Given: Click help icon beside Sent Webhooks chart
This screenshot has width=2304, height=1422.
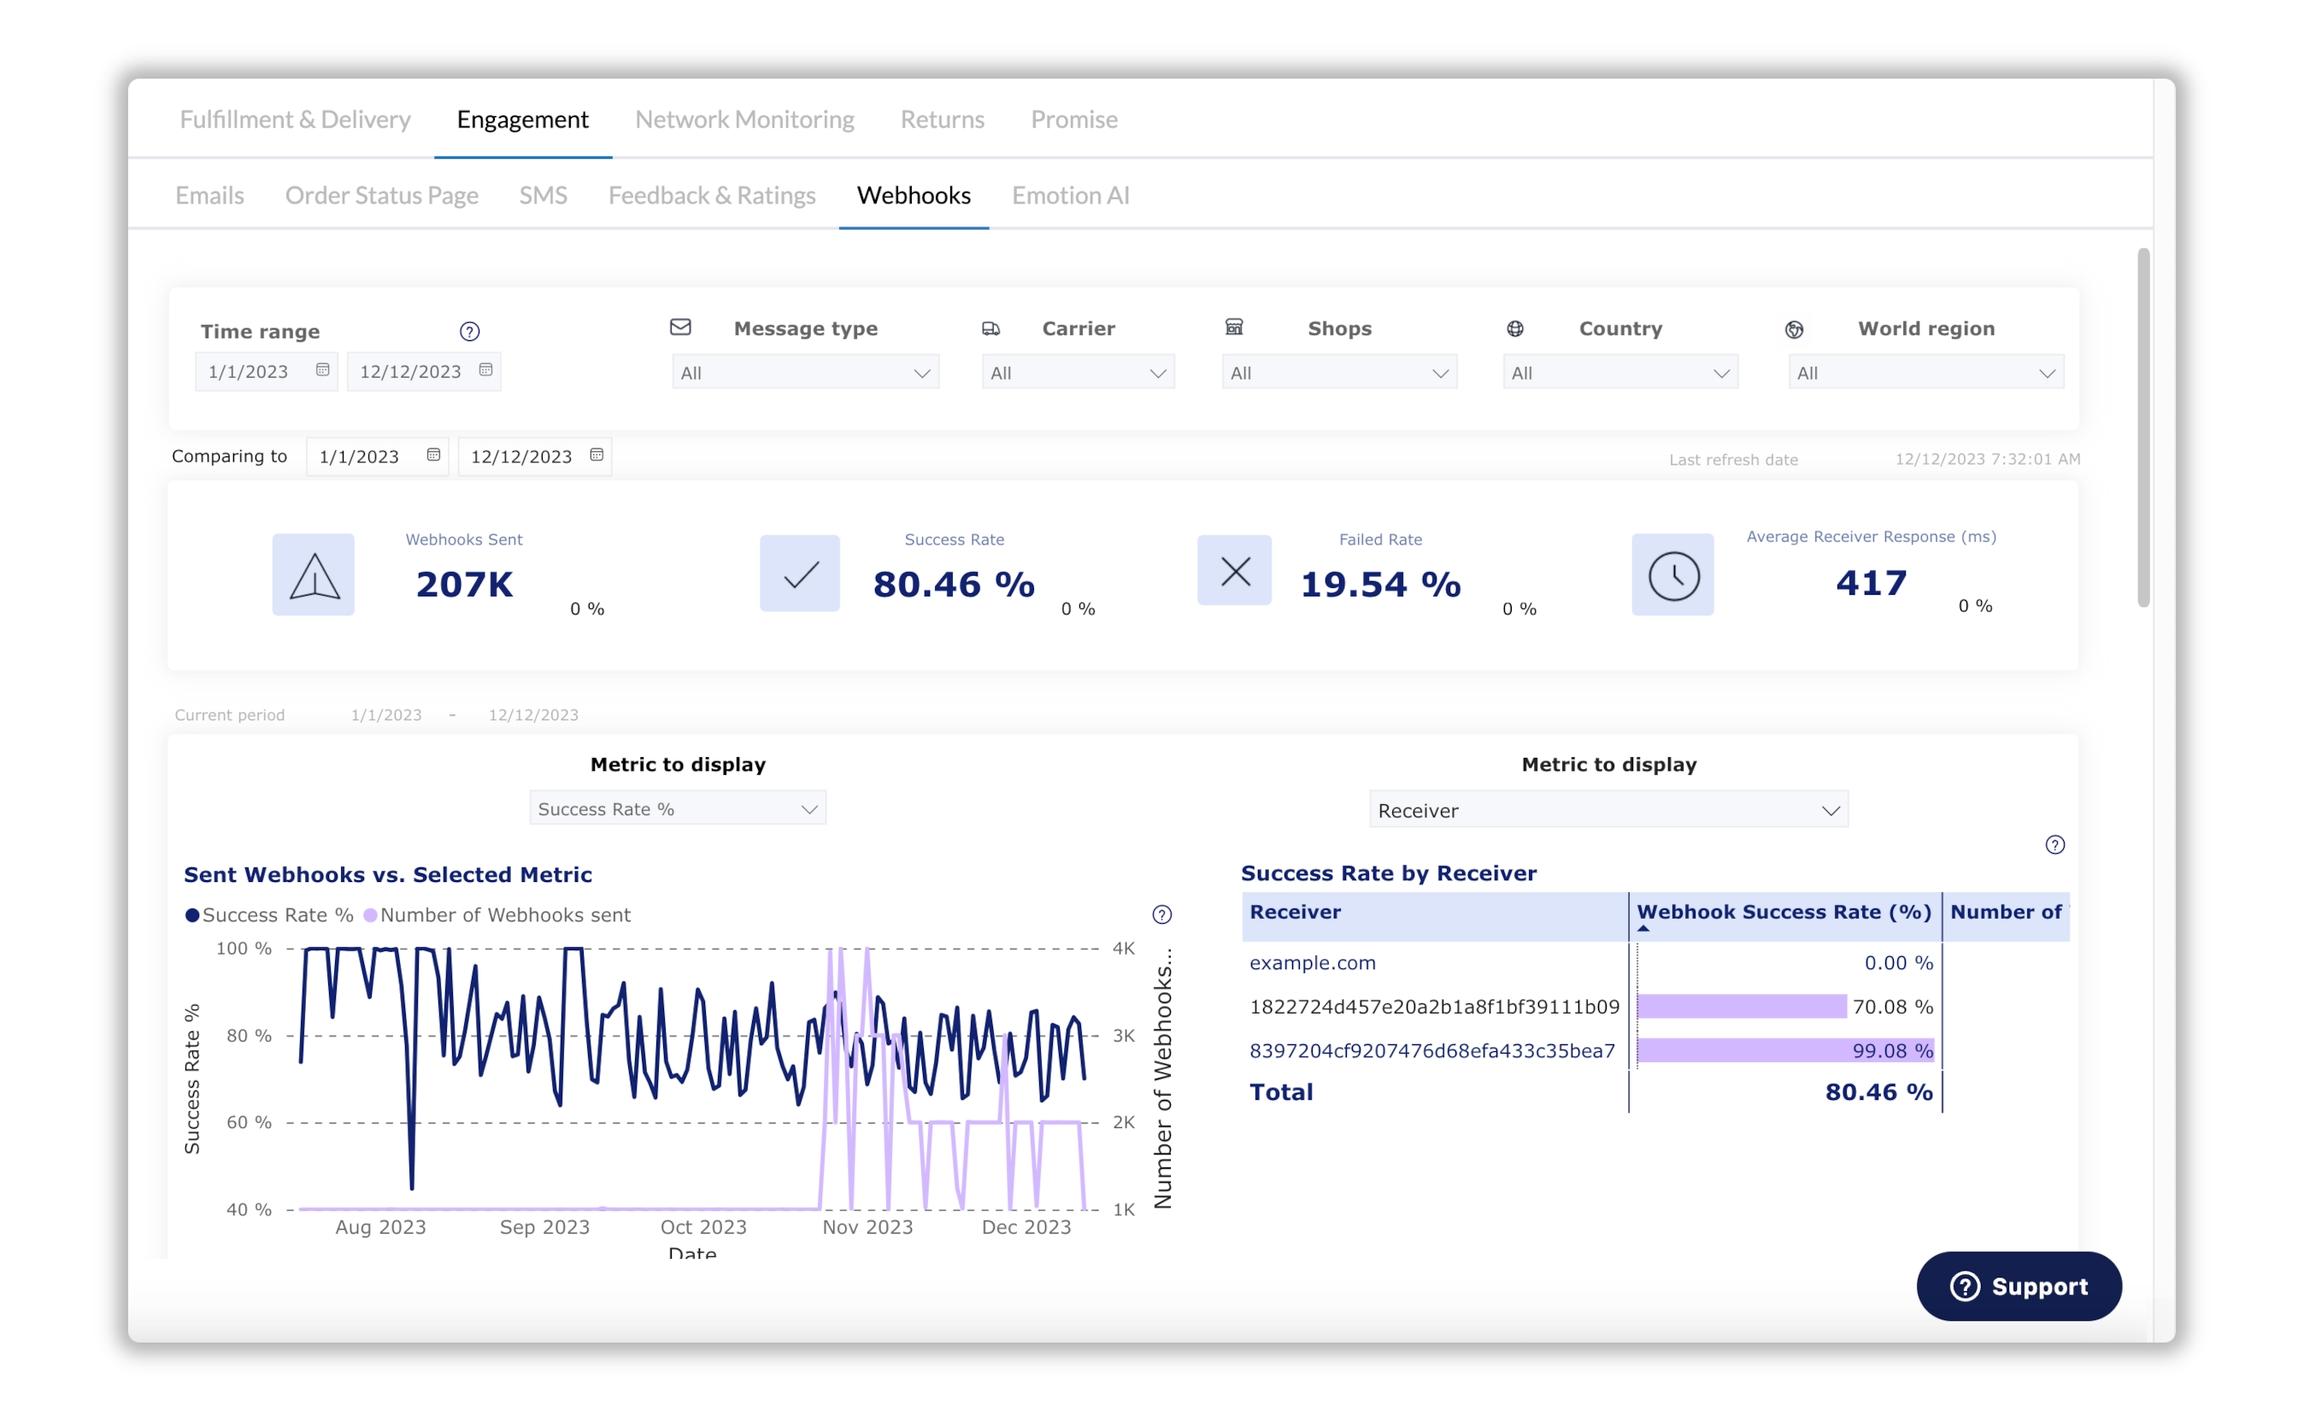Looking at the screenshot, I should (x=1162, y=914).
